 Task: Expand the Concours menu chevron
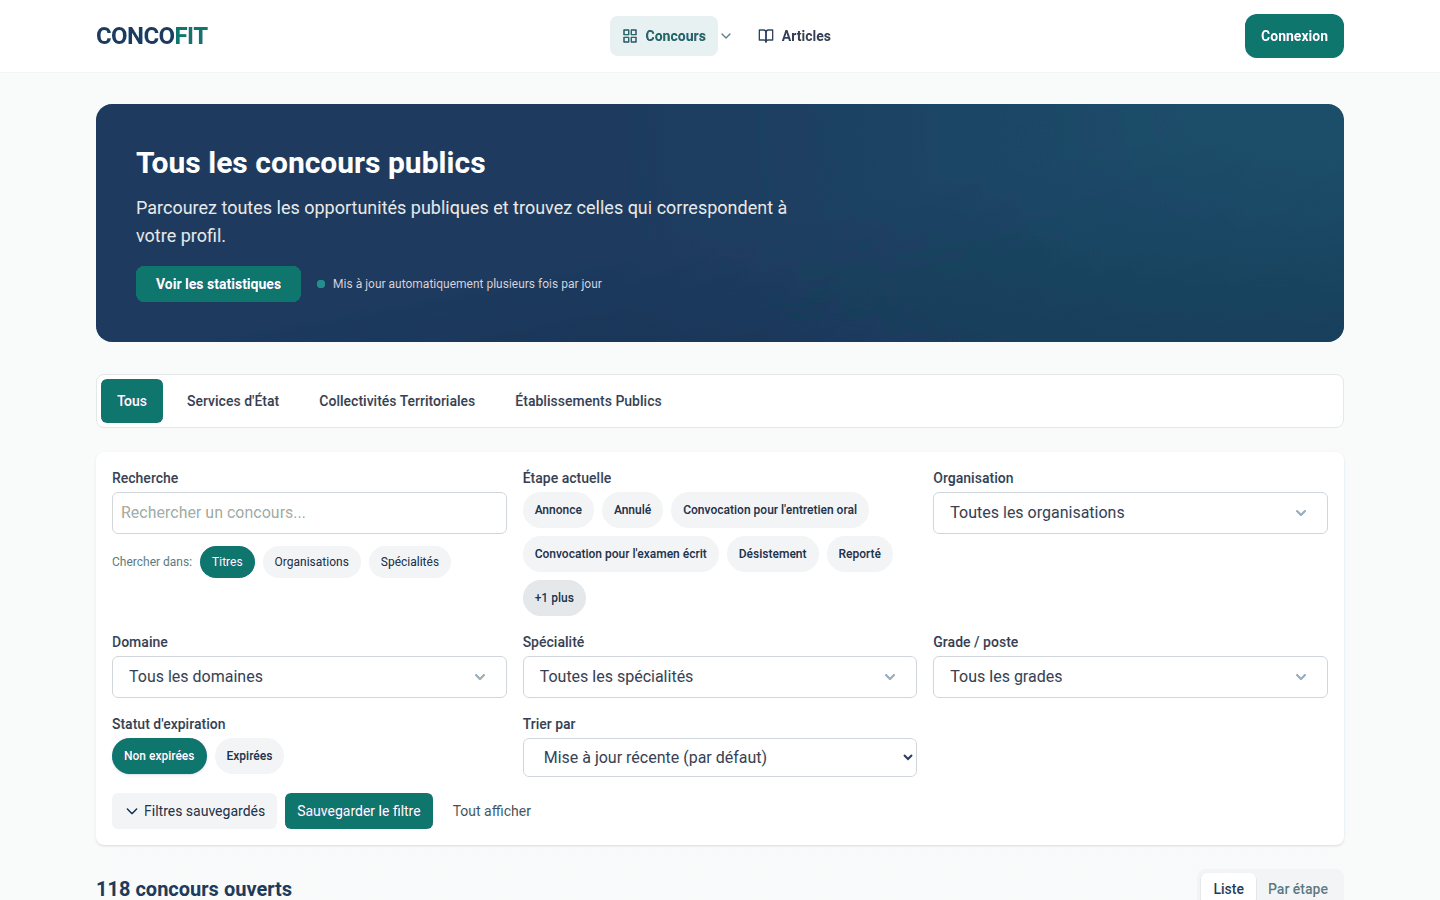coord(726,36)
